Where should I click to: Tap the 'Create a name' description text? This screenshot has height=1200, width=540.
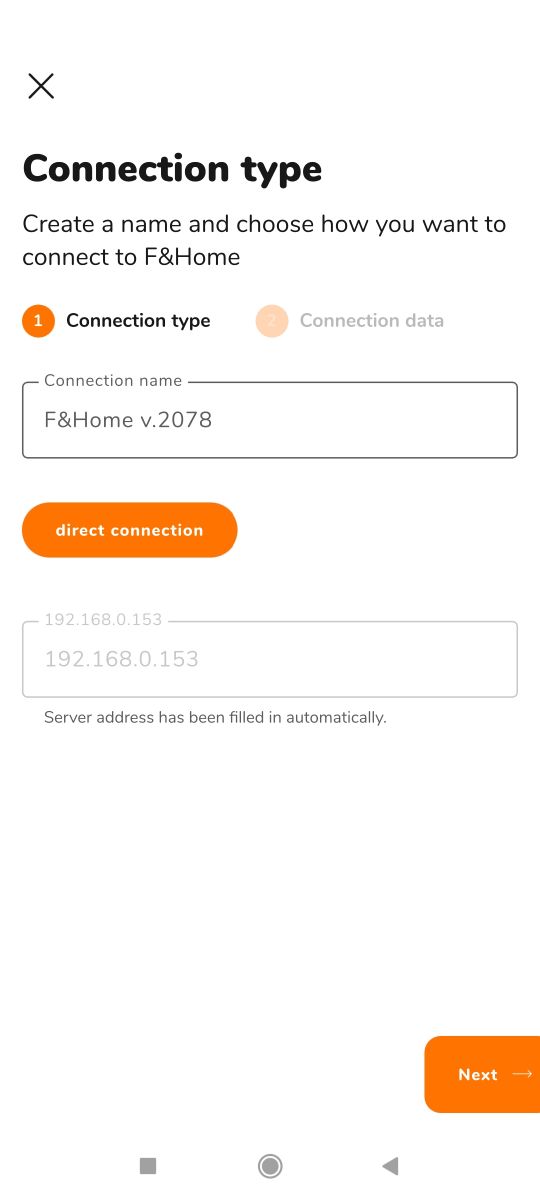point(264,240)
